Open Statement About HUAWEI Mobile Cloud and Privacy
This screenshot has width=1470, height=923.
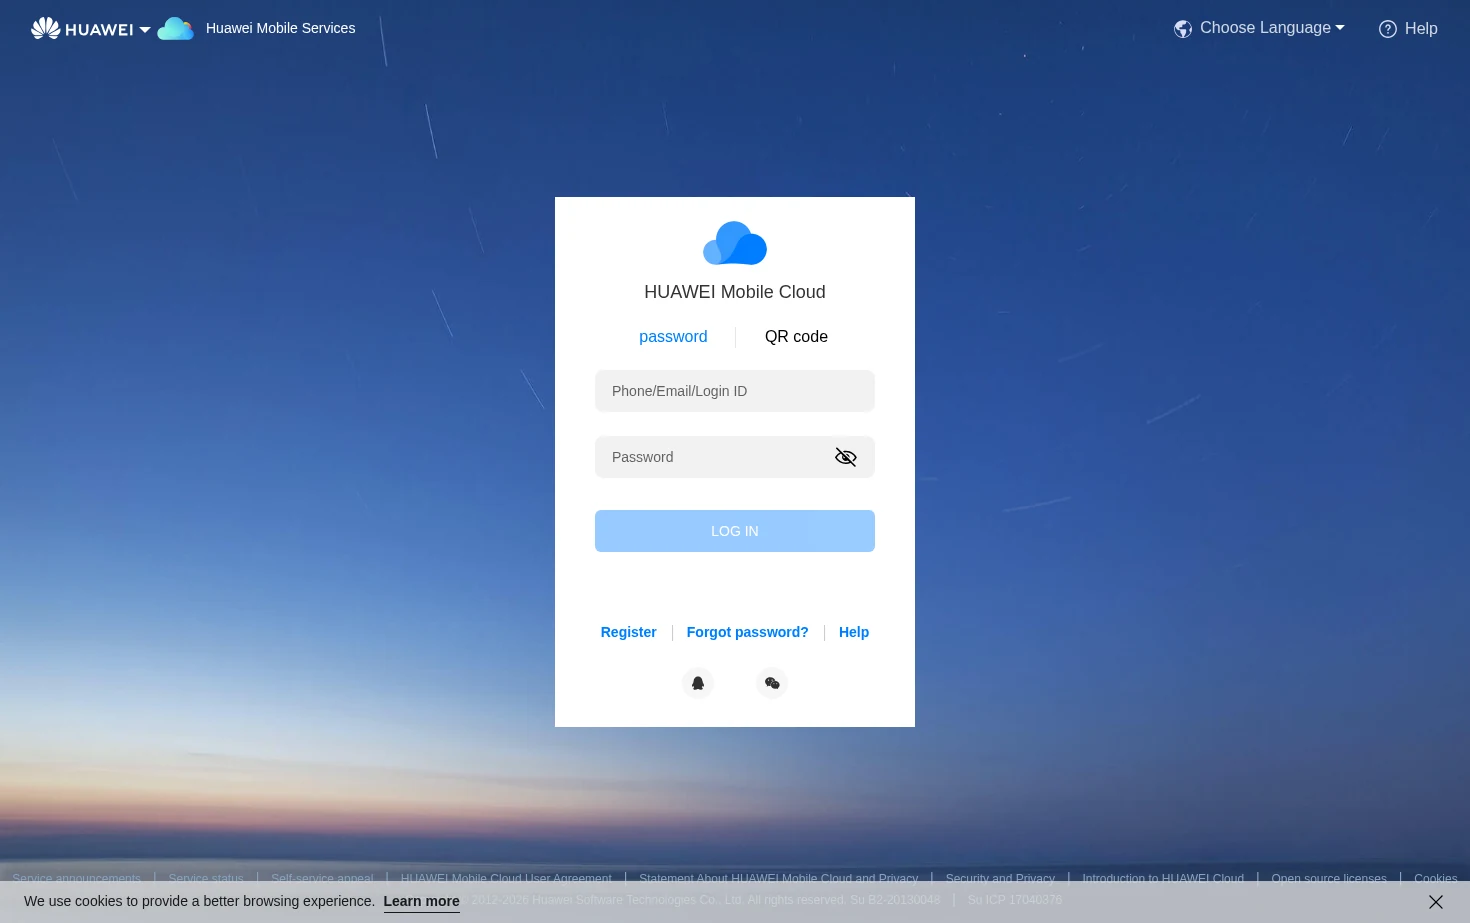pyautogui.click(x=779, y=879)
